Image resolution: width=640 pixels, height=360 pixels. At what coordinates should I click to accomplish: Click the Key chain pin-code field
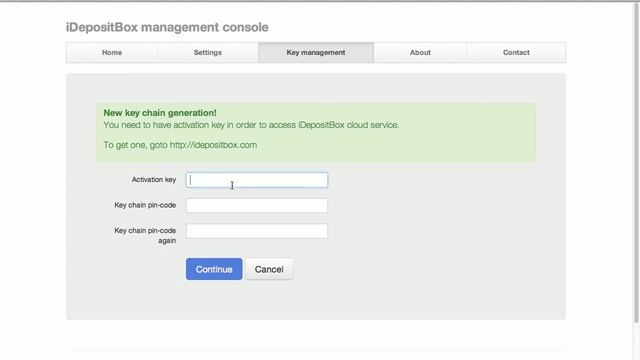257,205
